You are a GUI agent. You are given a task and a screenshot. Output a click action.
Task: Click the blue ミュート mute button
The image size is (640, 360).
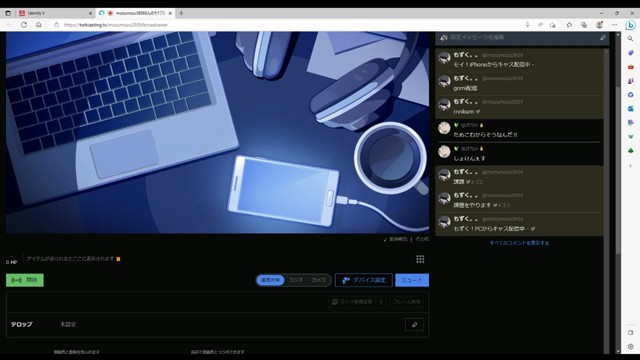(x=412, y=280)
